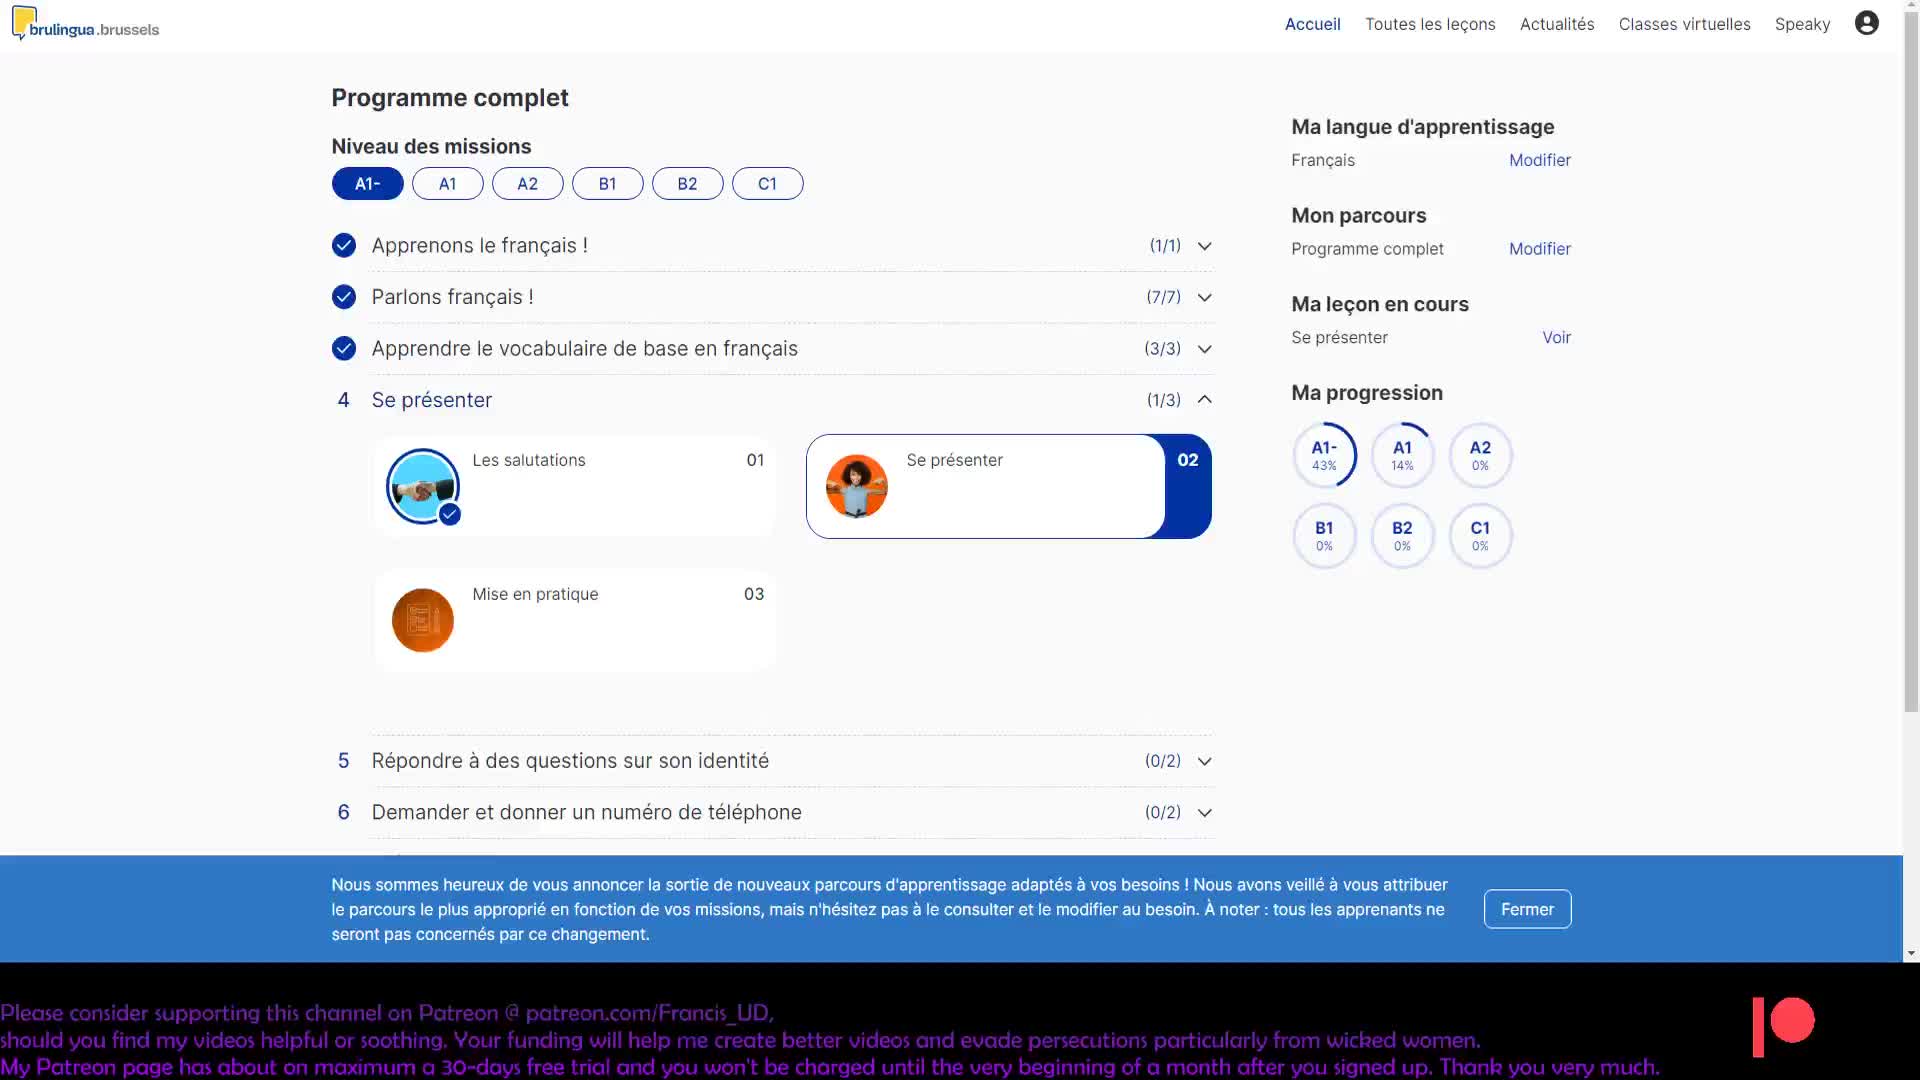Click the A1 14% progress circle
The width and height of the screenshot is (1920, 1080).
(1402, 455)
